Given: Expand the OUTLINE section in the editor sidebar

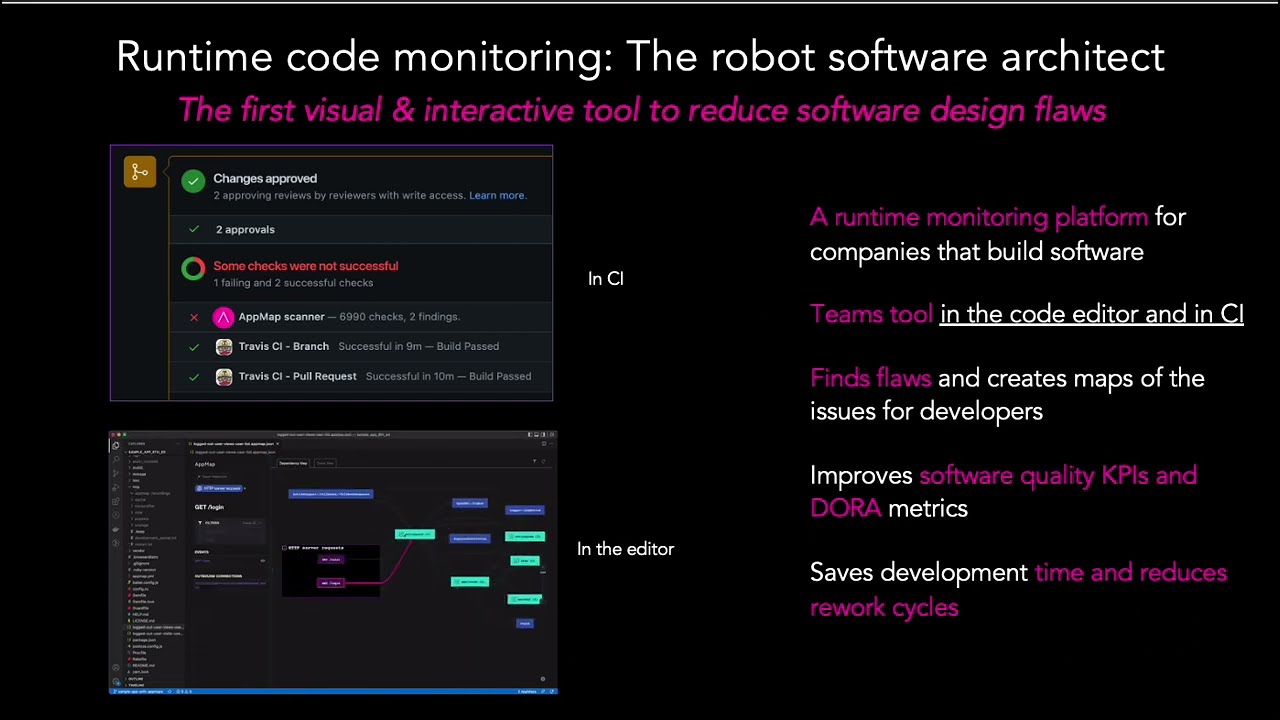Looking at the screenshot, I should (135, 679).
